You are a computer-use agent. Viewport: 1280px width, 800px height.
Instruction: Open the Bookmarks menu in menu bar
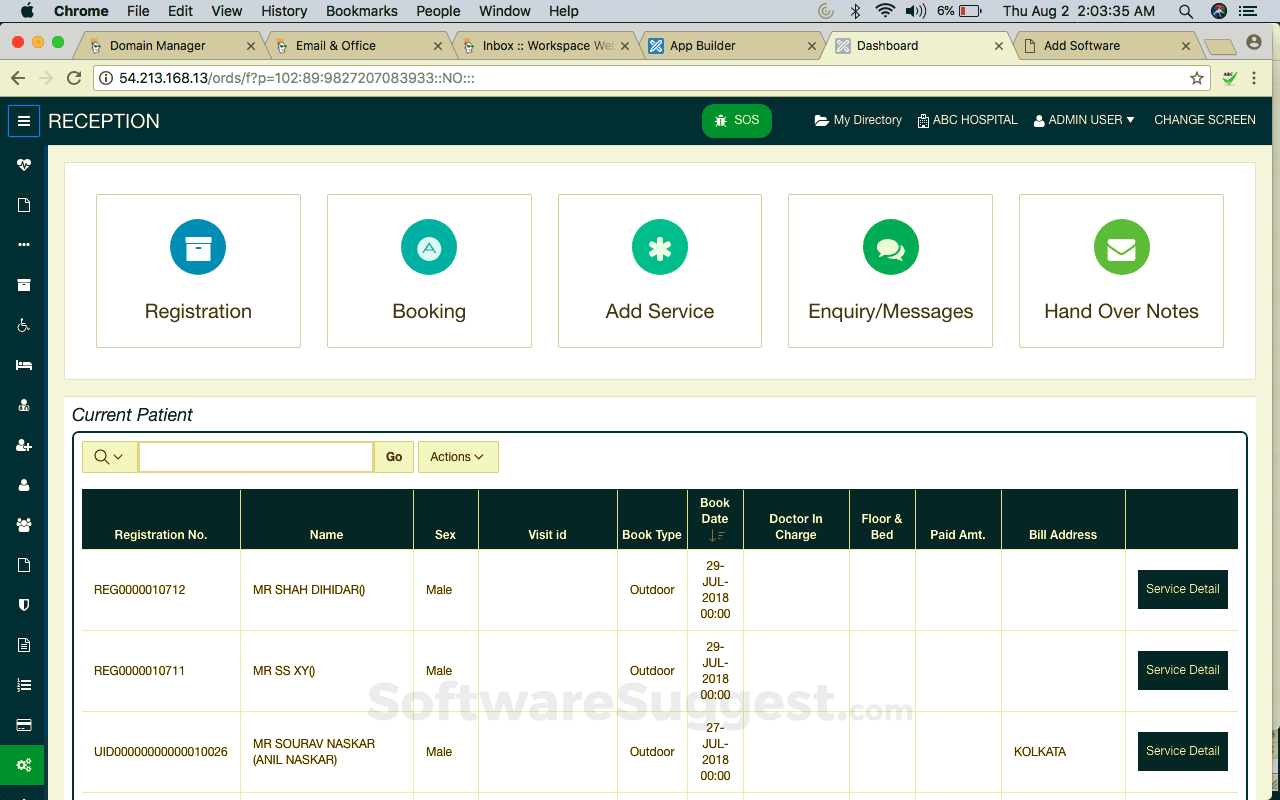(x=361, y=11)
